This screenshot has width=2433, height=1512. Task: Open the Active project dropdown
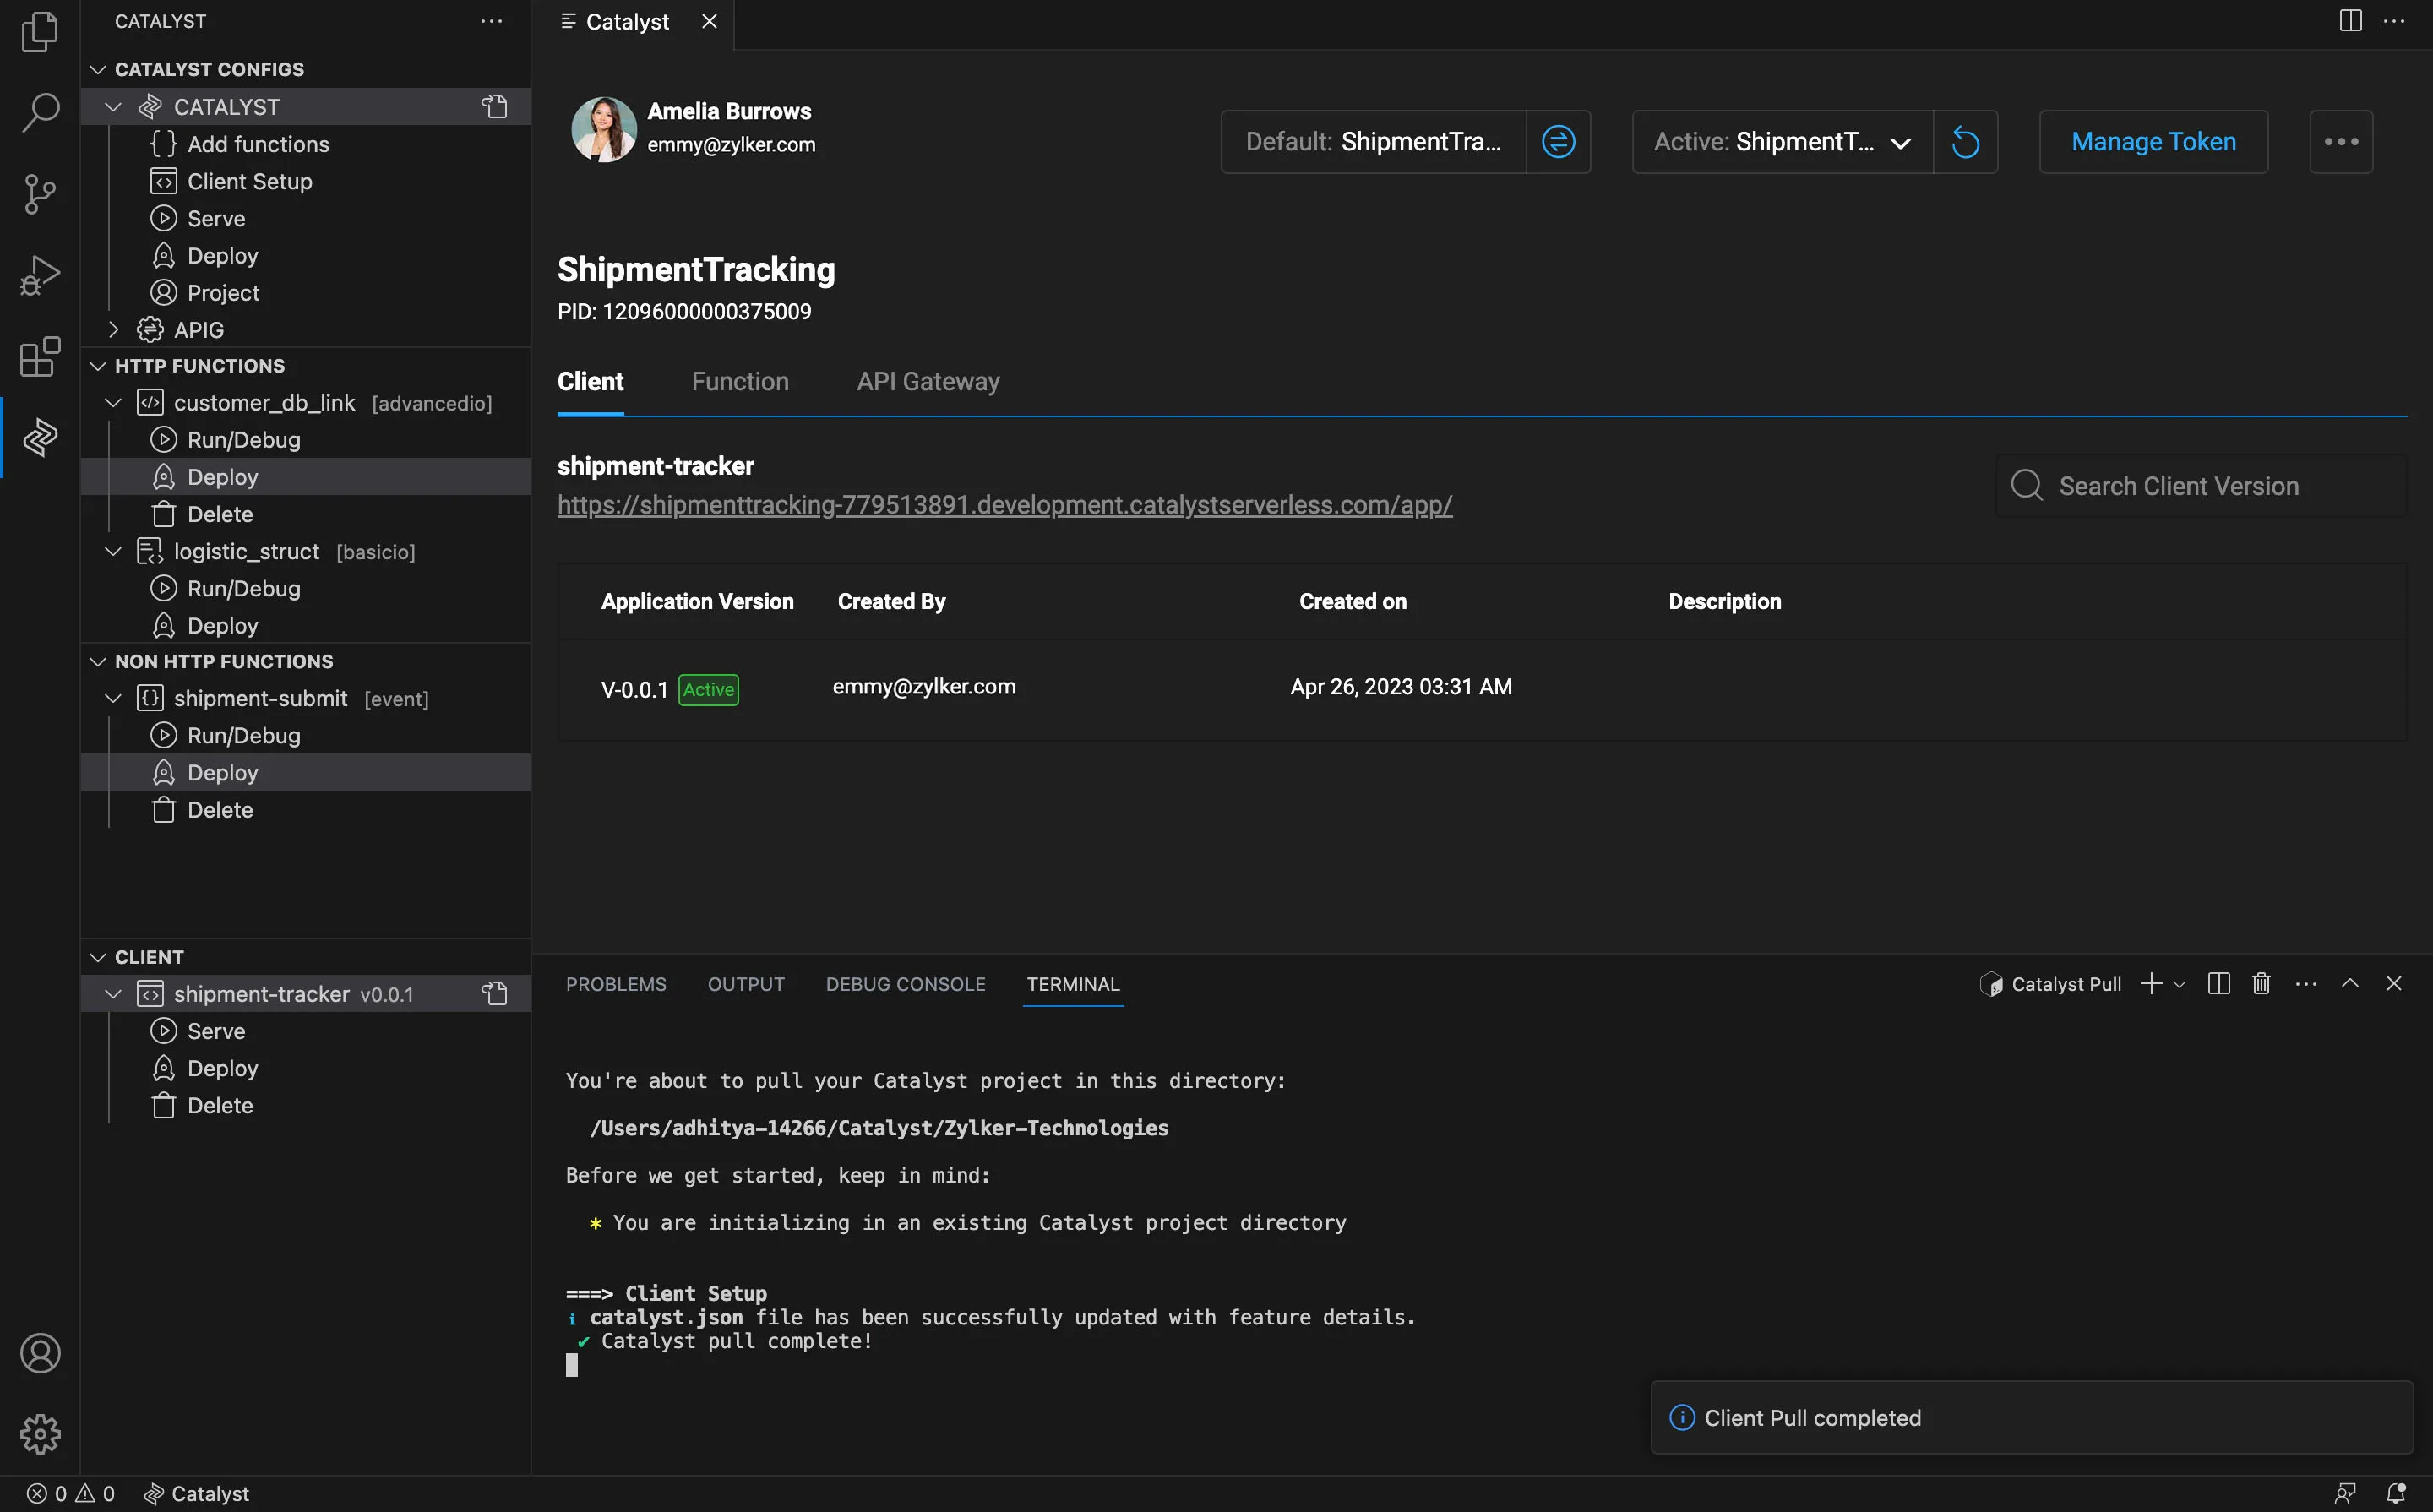tap(1782, 142)
